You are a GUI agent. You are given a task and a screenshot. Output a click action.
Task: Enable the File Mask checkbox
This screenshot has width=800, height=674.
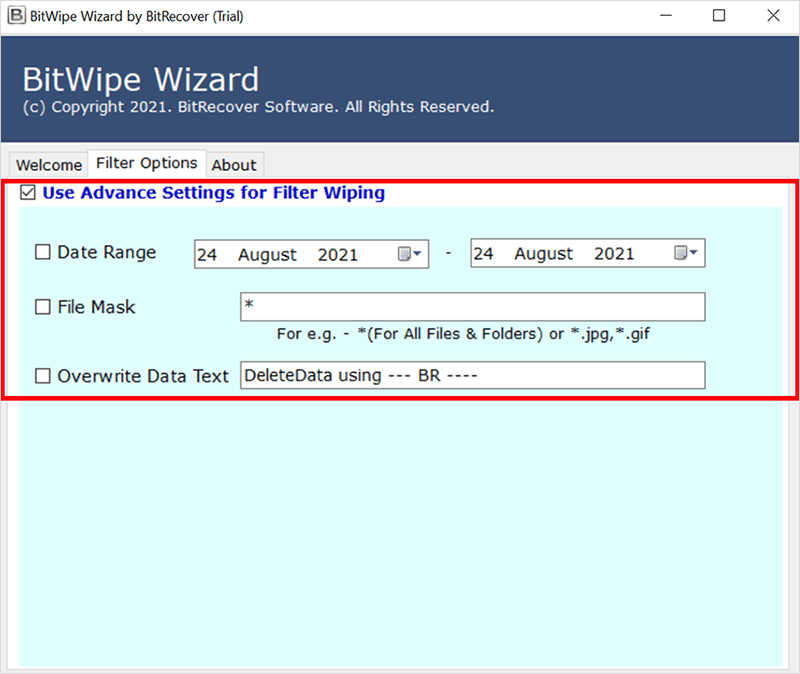[43, 308]
